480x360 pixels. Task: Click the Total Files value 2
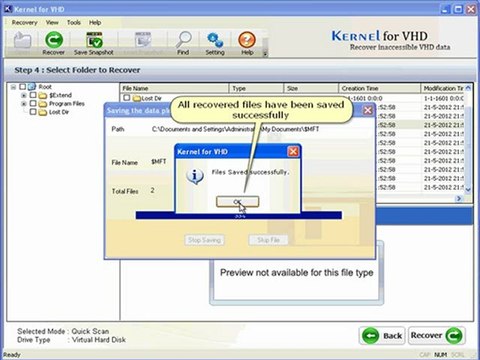[x=152, y=190]
